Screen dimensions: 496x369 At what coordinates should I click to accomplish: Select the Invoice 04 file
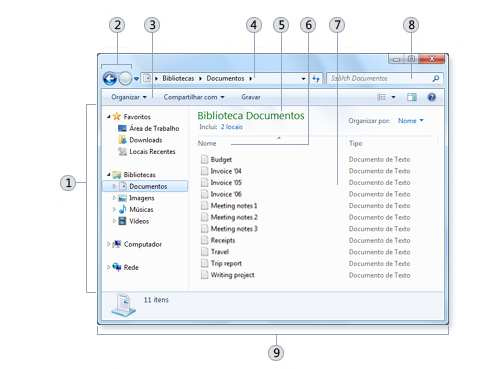[226, 171]
